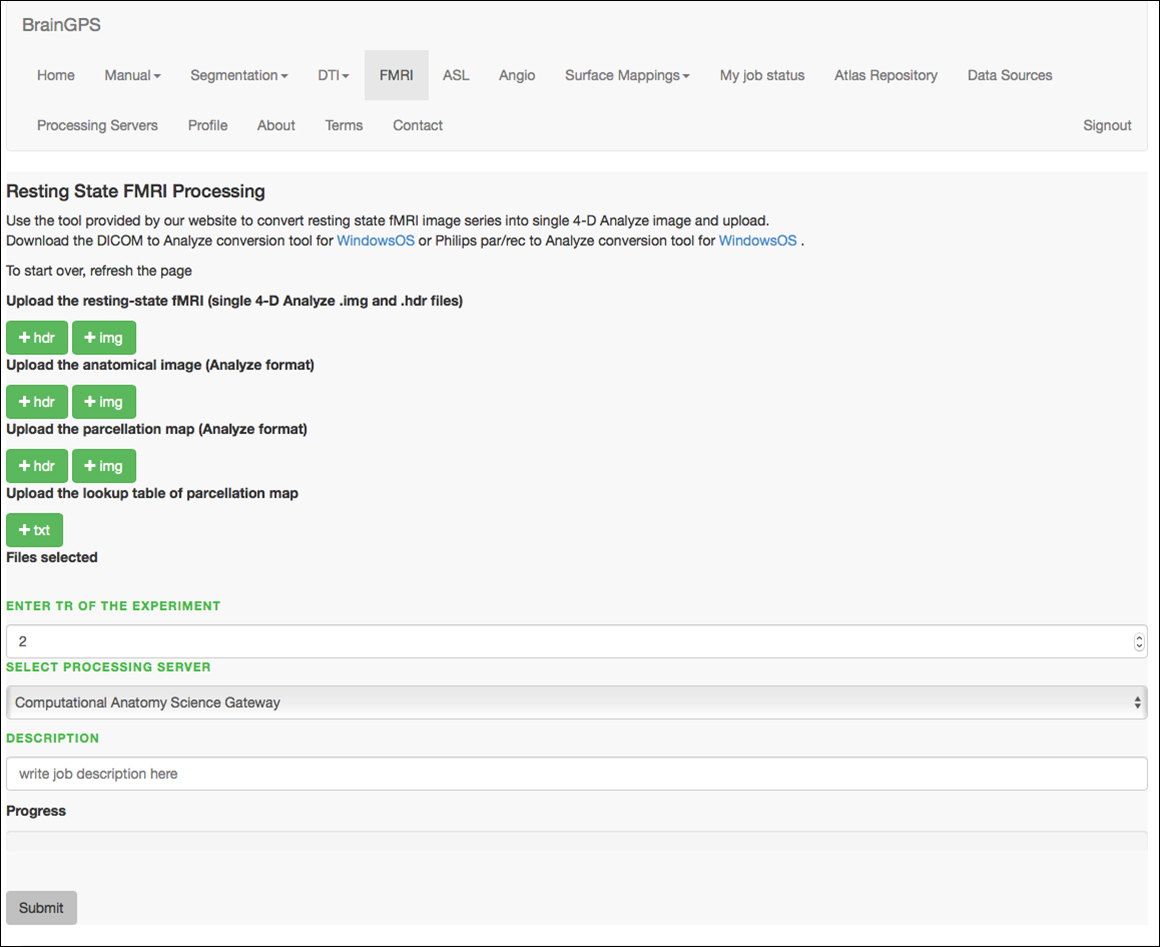
Task: Go to My job status page
Action: click(x=762, y=75)
